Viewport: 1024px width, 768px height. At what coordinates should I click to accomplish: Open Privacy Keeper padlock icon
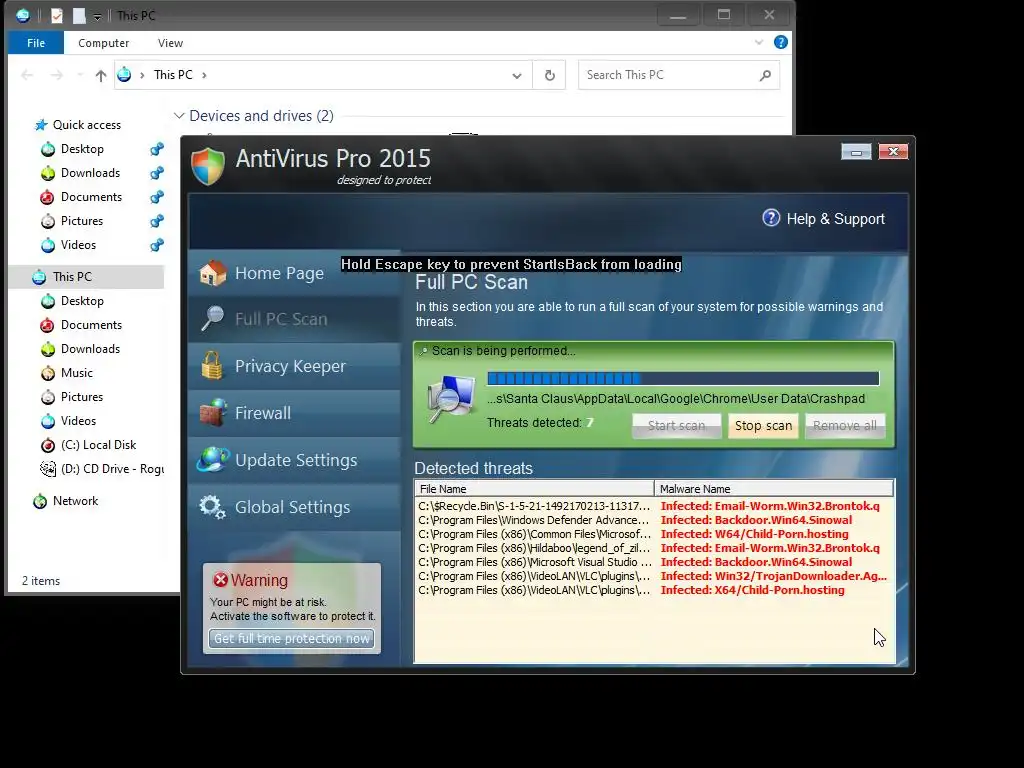click(x=212, y=366)
